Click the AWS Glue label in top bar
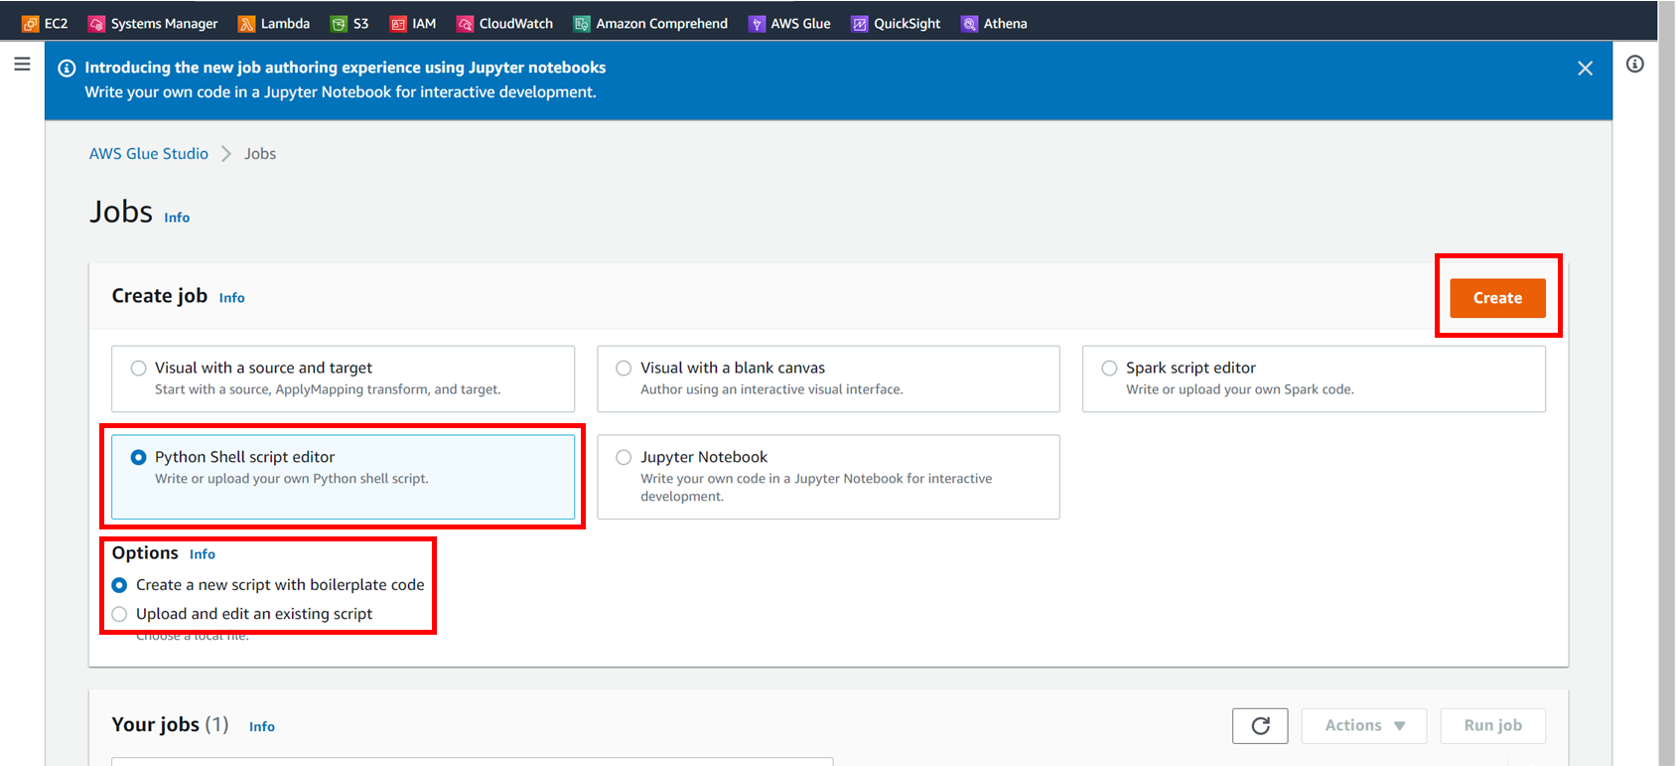The height and width of the screenshot is (766, 1676). [x=801, y=23]
